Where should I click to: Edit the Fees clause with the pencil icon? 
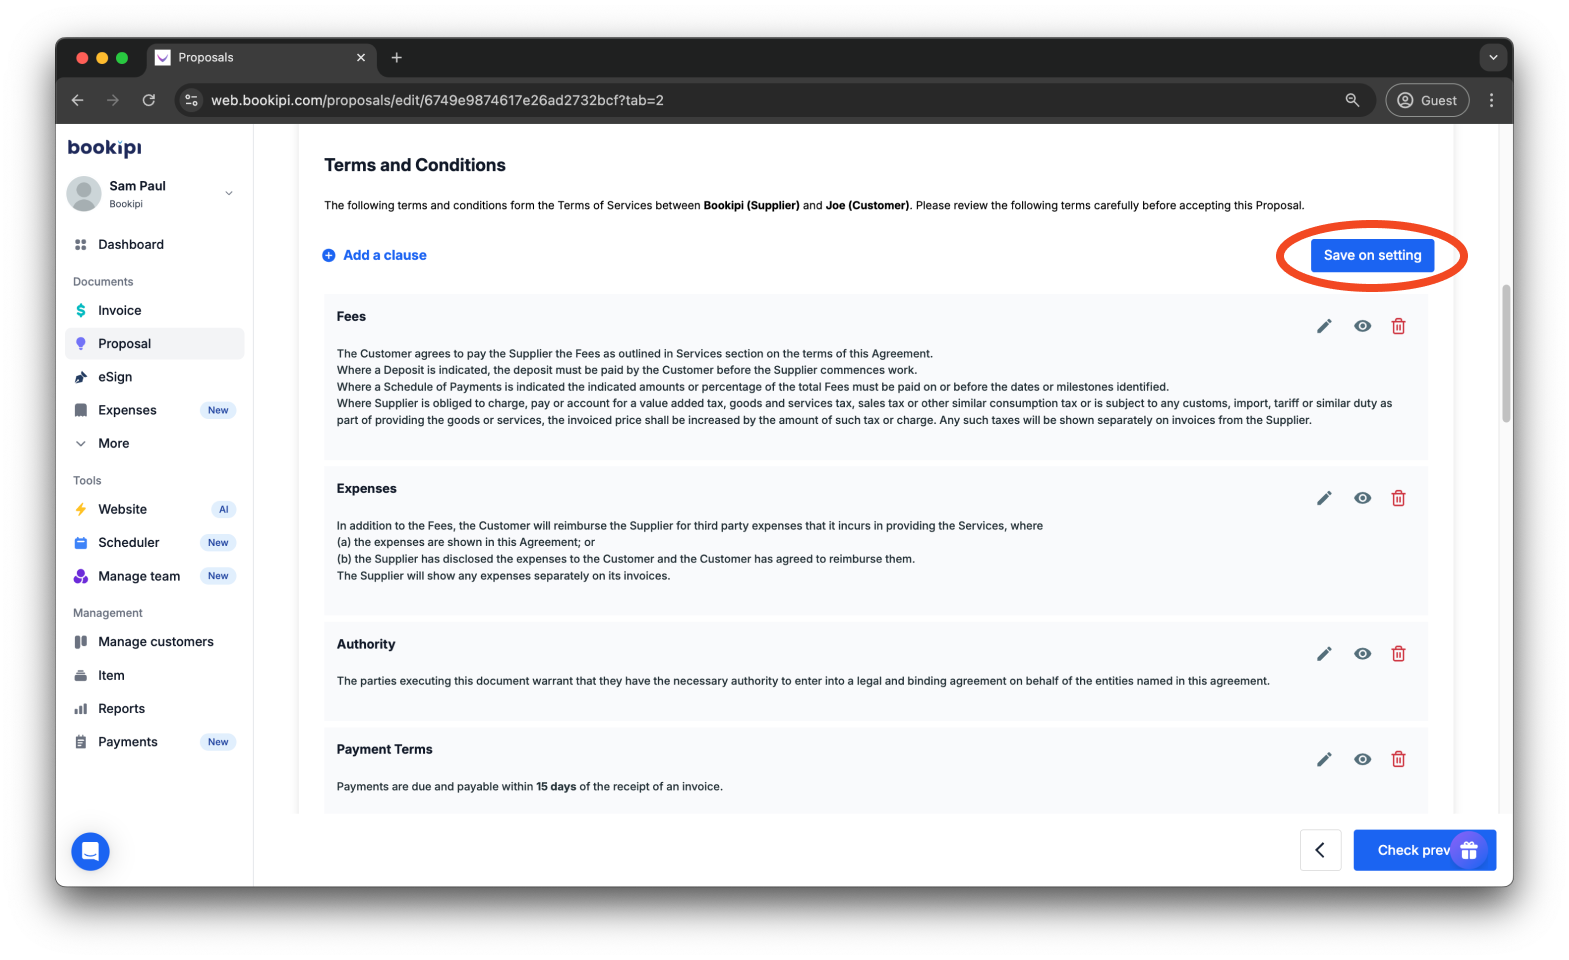click(1324, 325)
